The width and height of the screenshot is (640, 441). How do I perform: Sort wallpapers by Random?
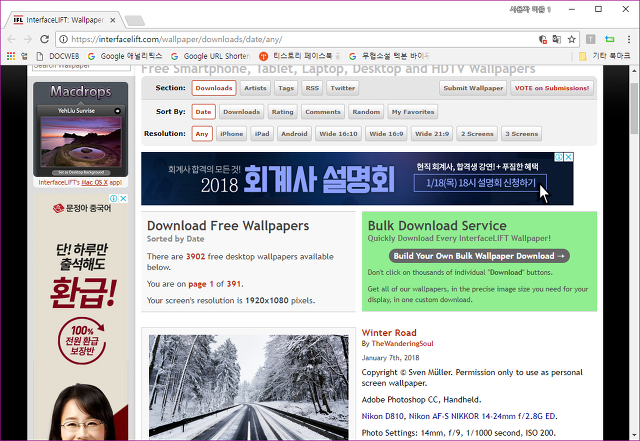(366, 112)
